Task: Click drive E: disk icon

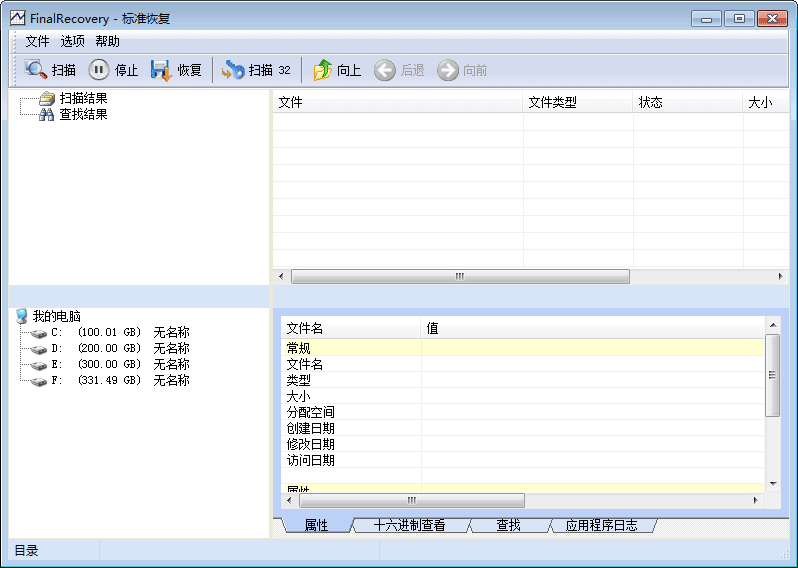Action: coord(38,365)
